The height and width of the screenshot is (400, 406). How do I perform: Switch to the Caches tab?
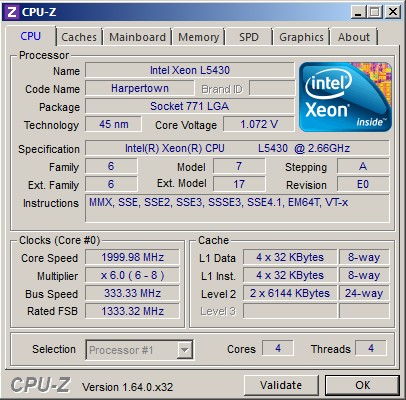[79, 37]
